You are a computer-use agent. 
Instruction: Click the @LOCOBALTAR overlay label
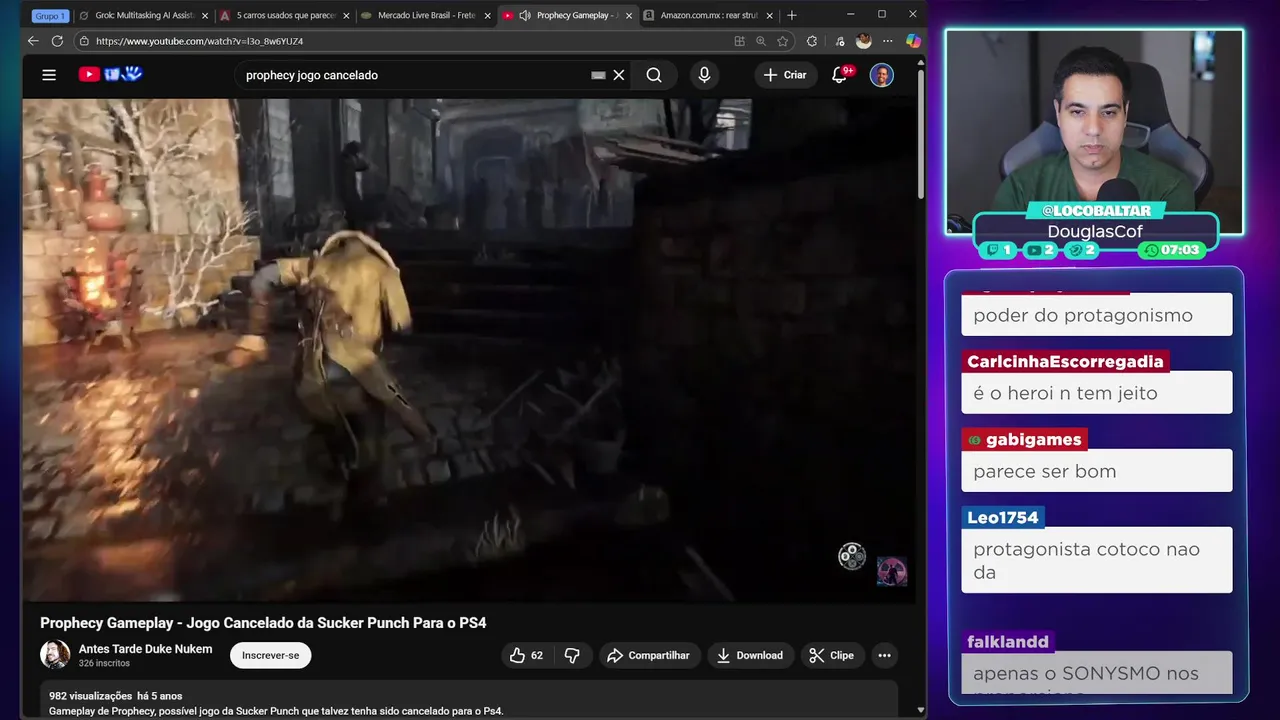click(x=1095, y=211)
